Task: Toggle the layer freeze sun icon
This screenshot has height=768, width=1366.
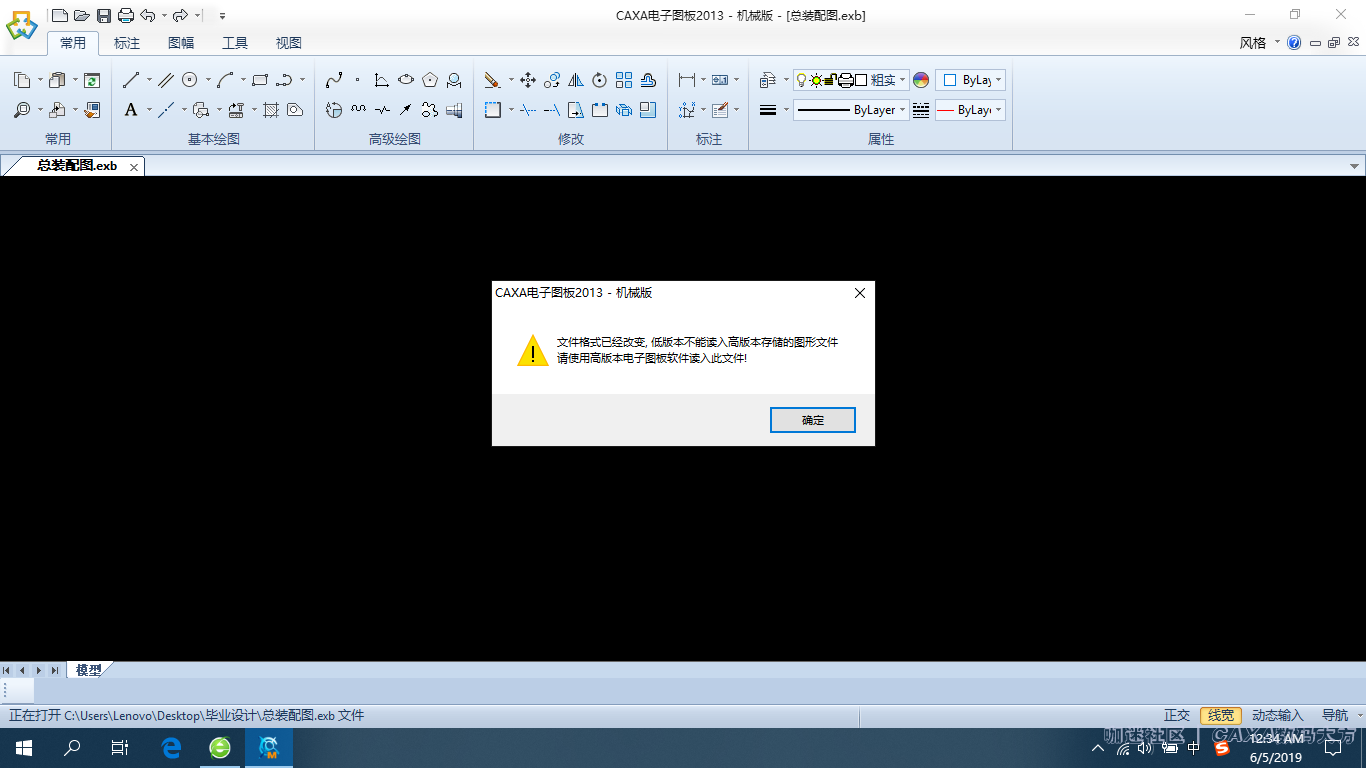Action: (x=816, y=80)
